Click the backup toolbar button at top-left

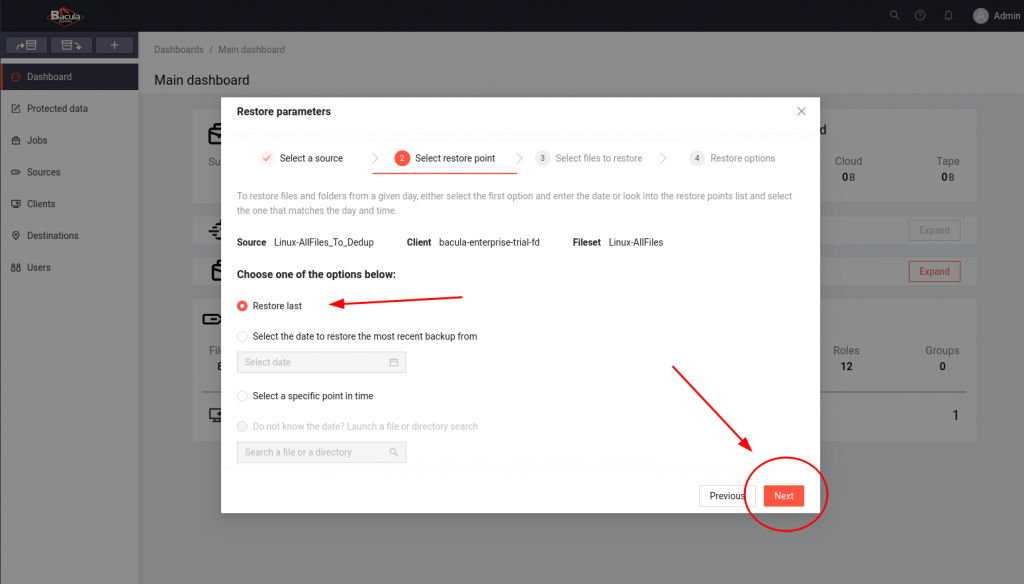26,45
